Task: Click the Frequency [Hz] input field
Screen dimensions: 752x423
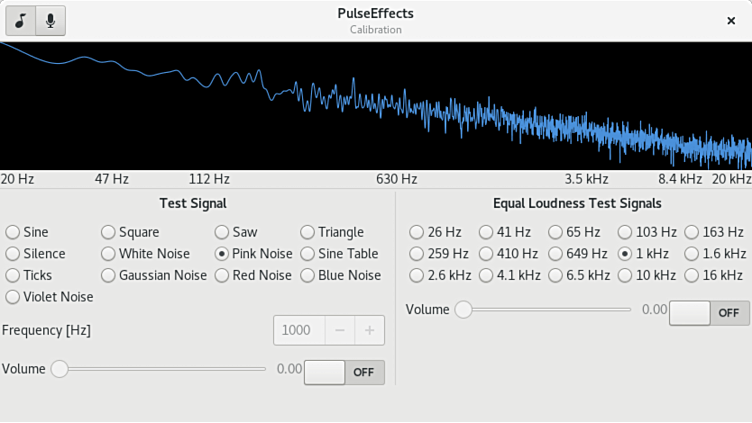Action: 298,330
